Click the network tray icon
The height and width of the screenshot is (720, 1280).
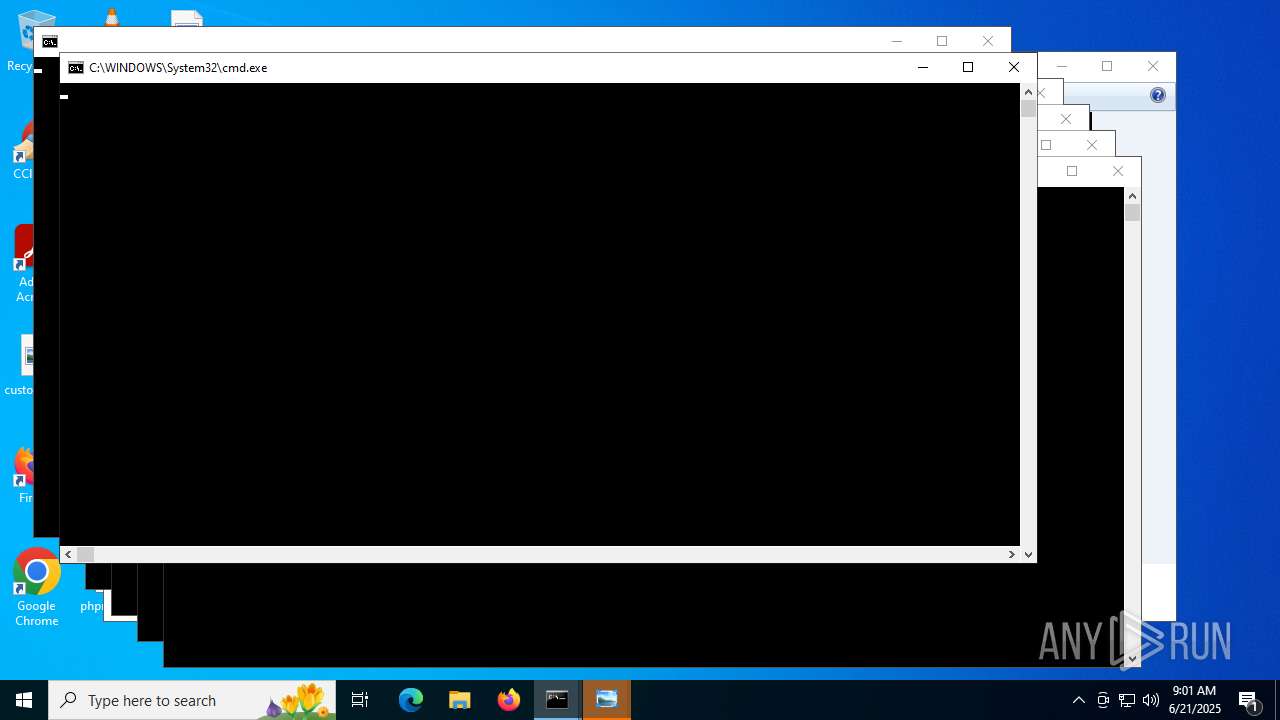(1127, 700)
